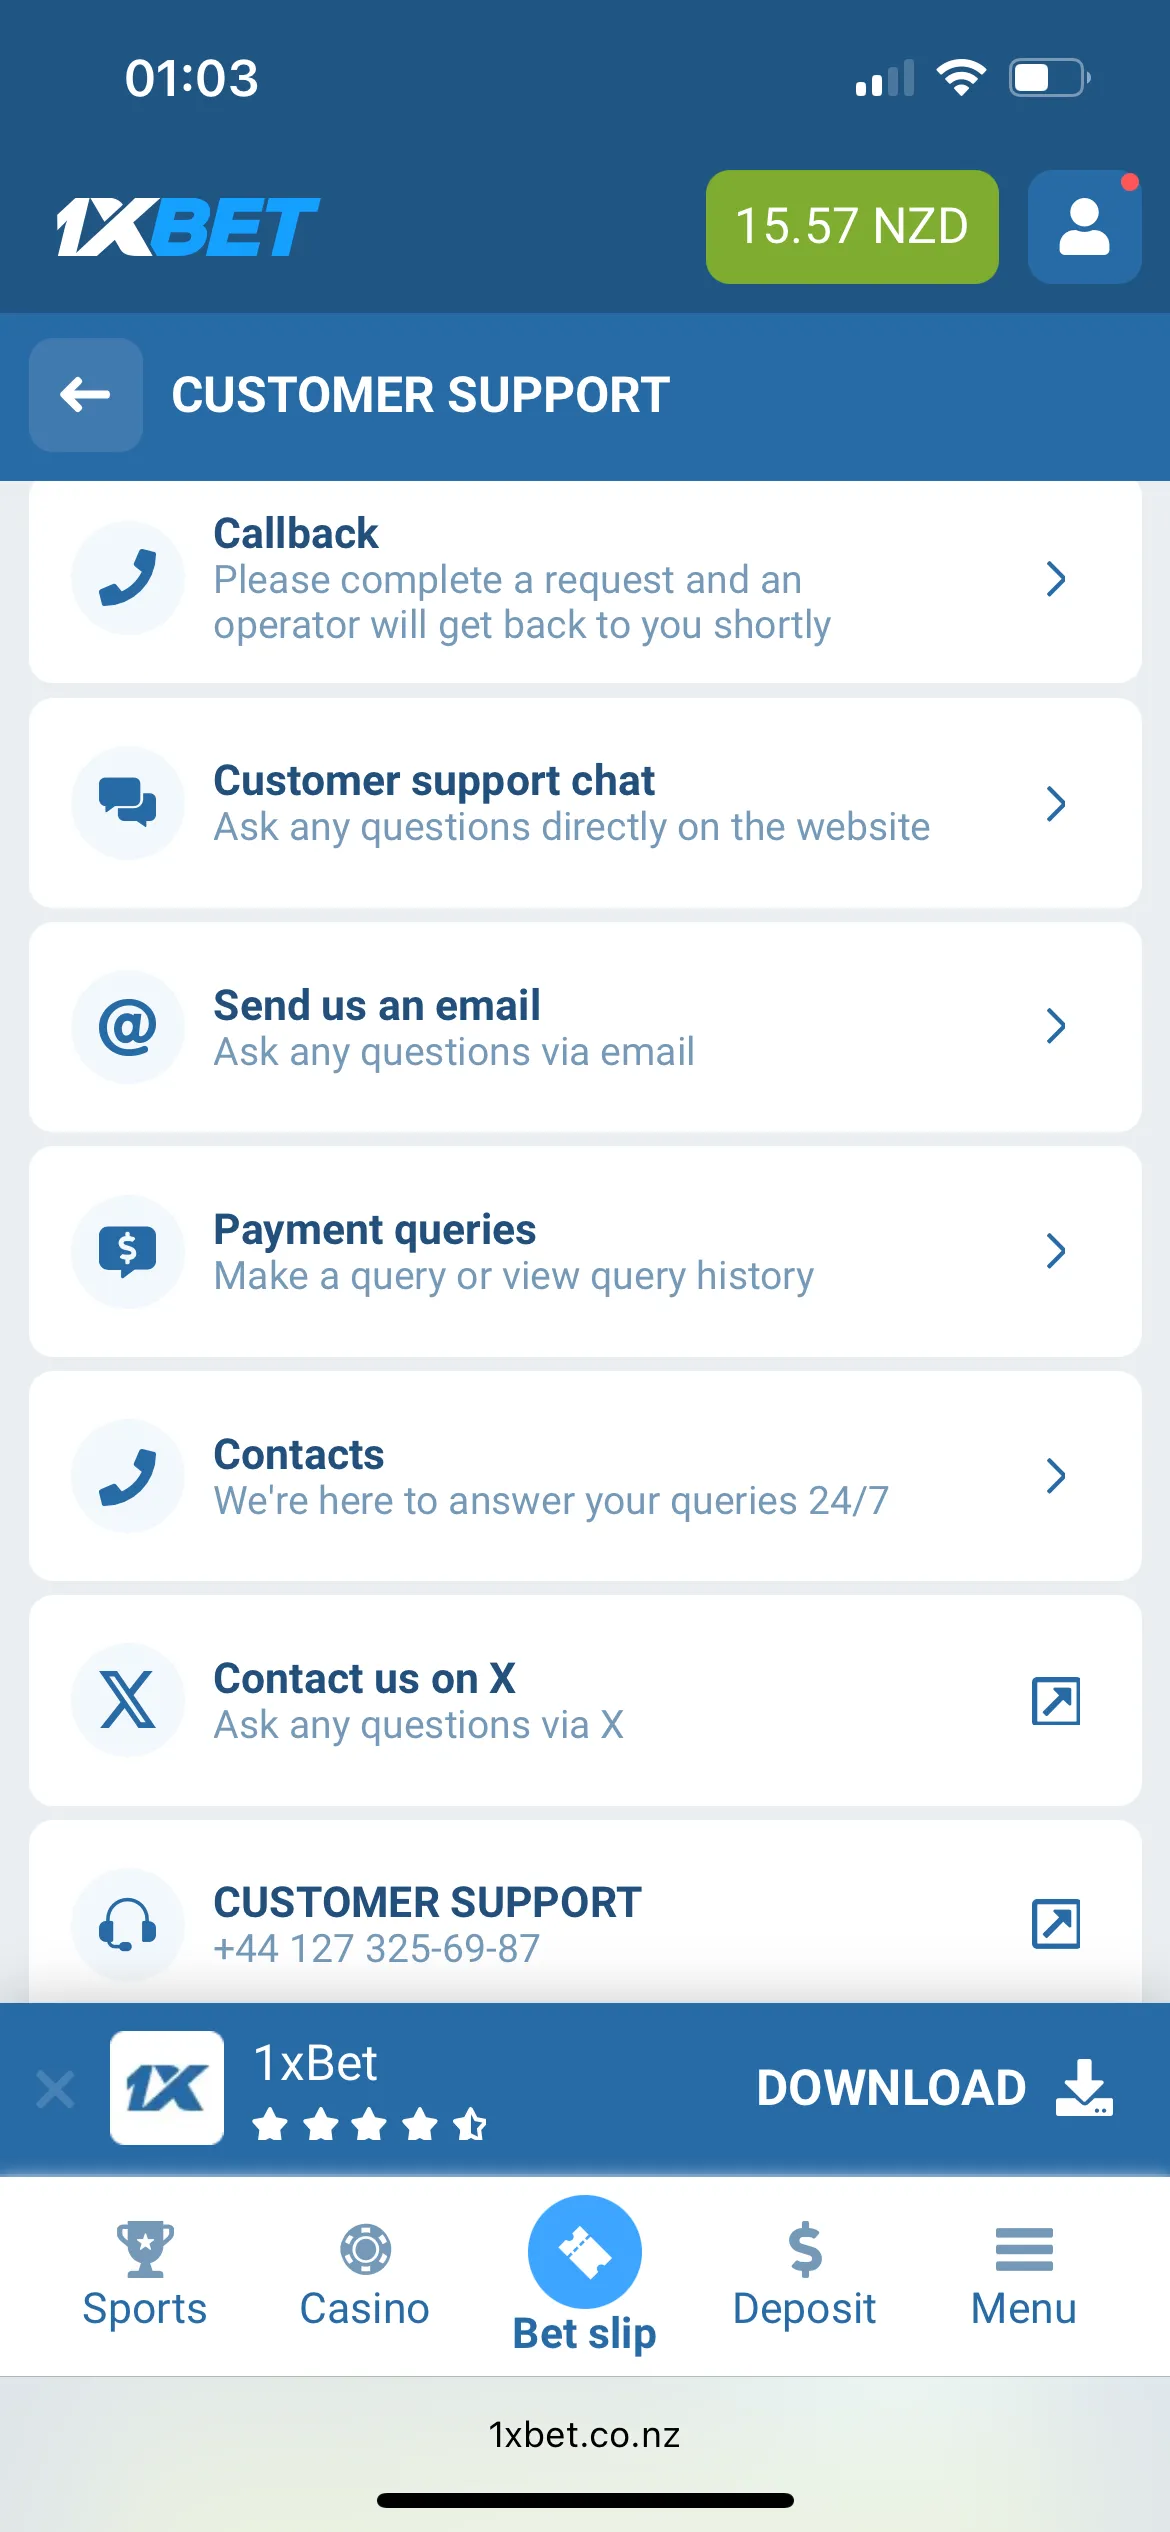Expand the Callback option chevron

tap(1055, 579)
